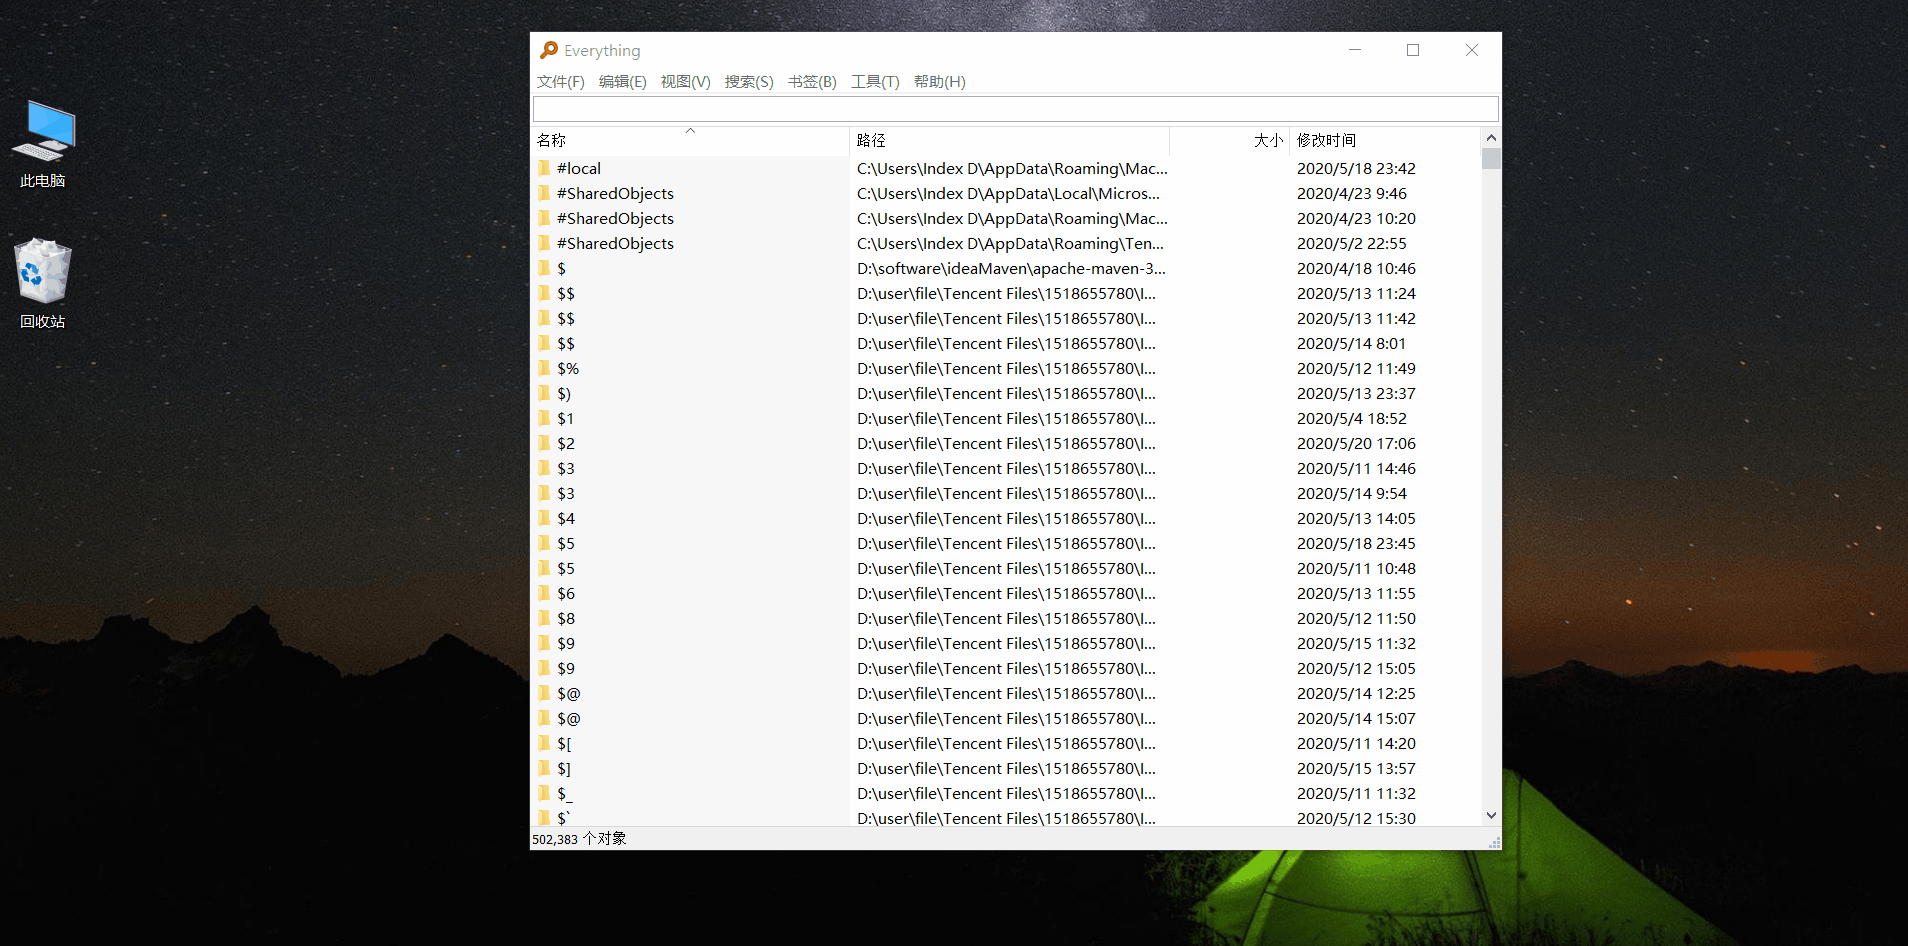Screen dimensions: 1908x946
Task: Click folder icon of #SharedObjects modified 2020/5/2 22:55
Action: 544,243
